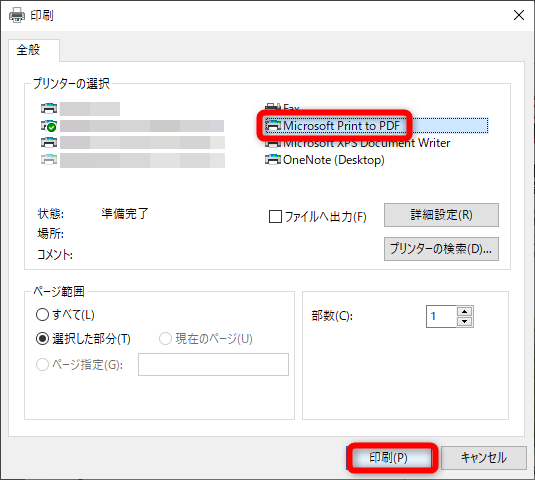
Task: Click the Microsoft Print to PDF printer icon
Action: 273,126
